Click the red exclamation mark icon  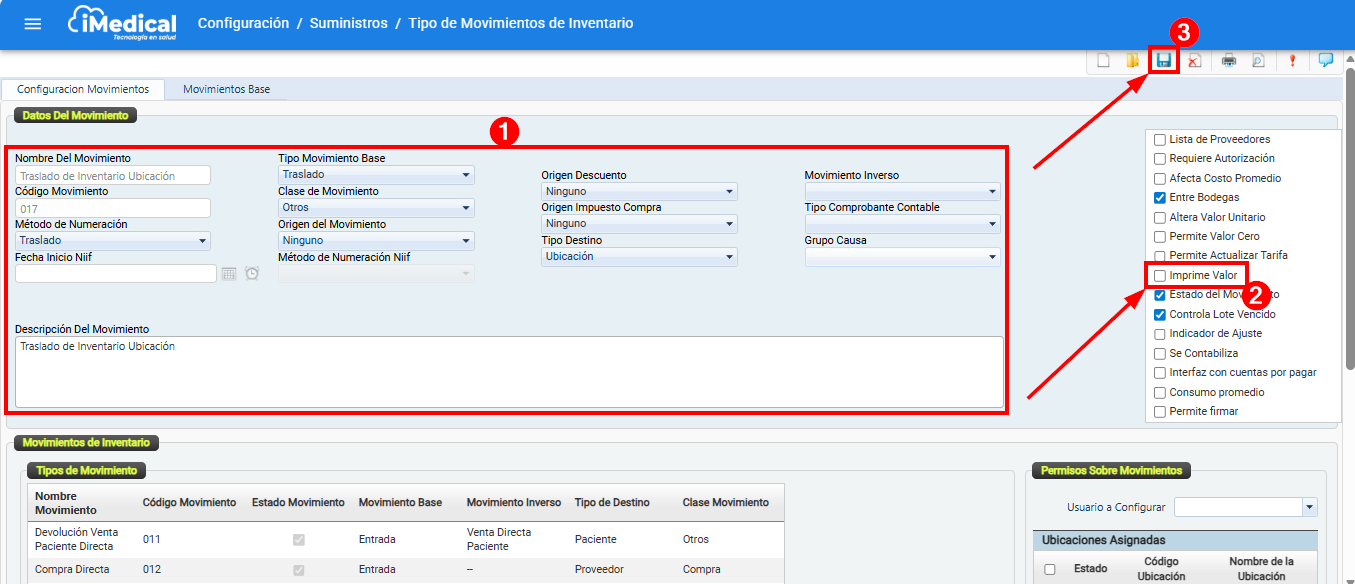(x=1292, y=60)
